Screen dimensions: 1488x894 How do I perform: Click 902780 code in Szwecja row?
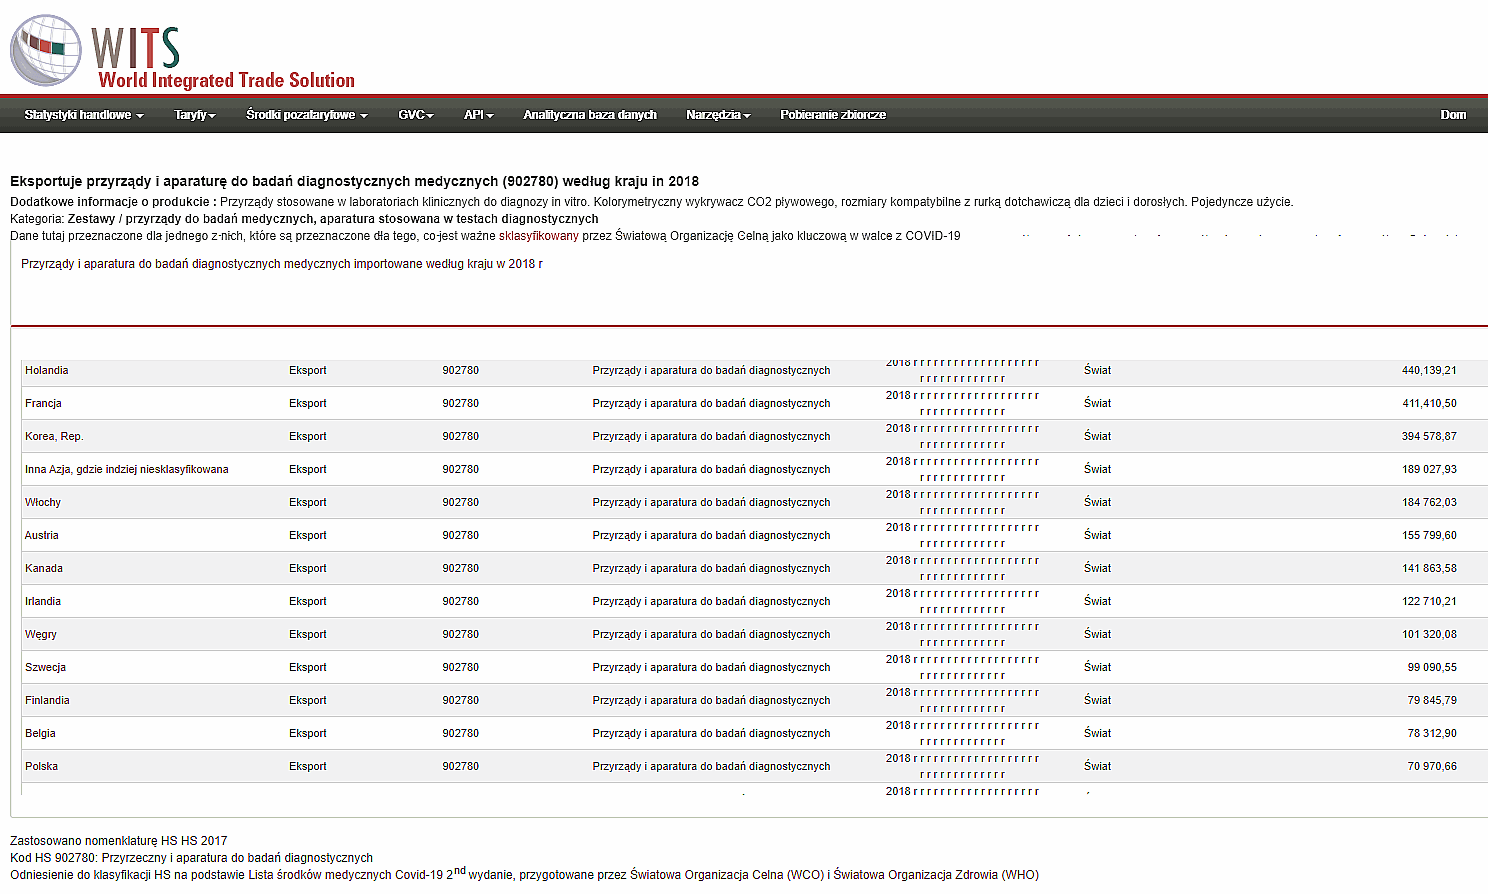point(461,667)
